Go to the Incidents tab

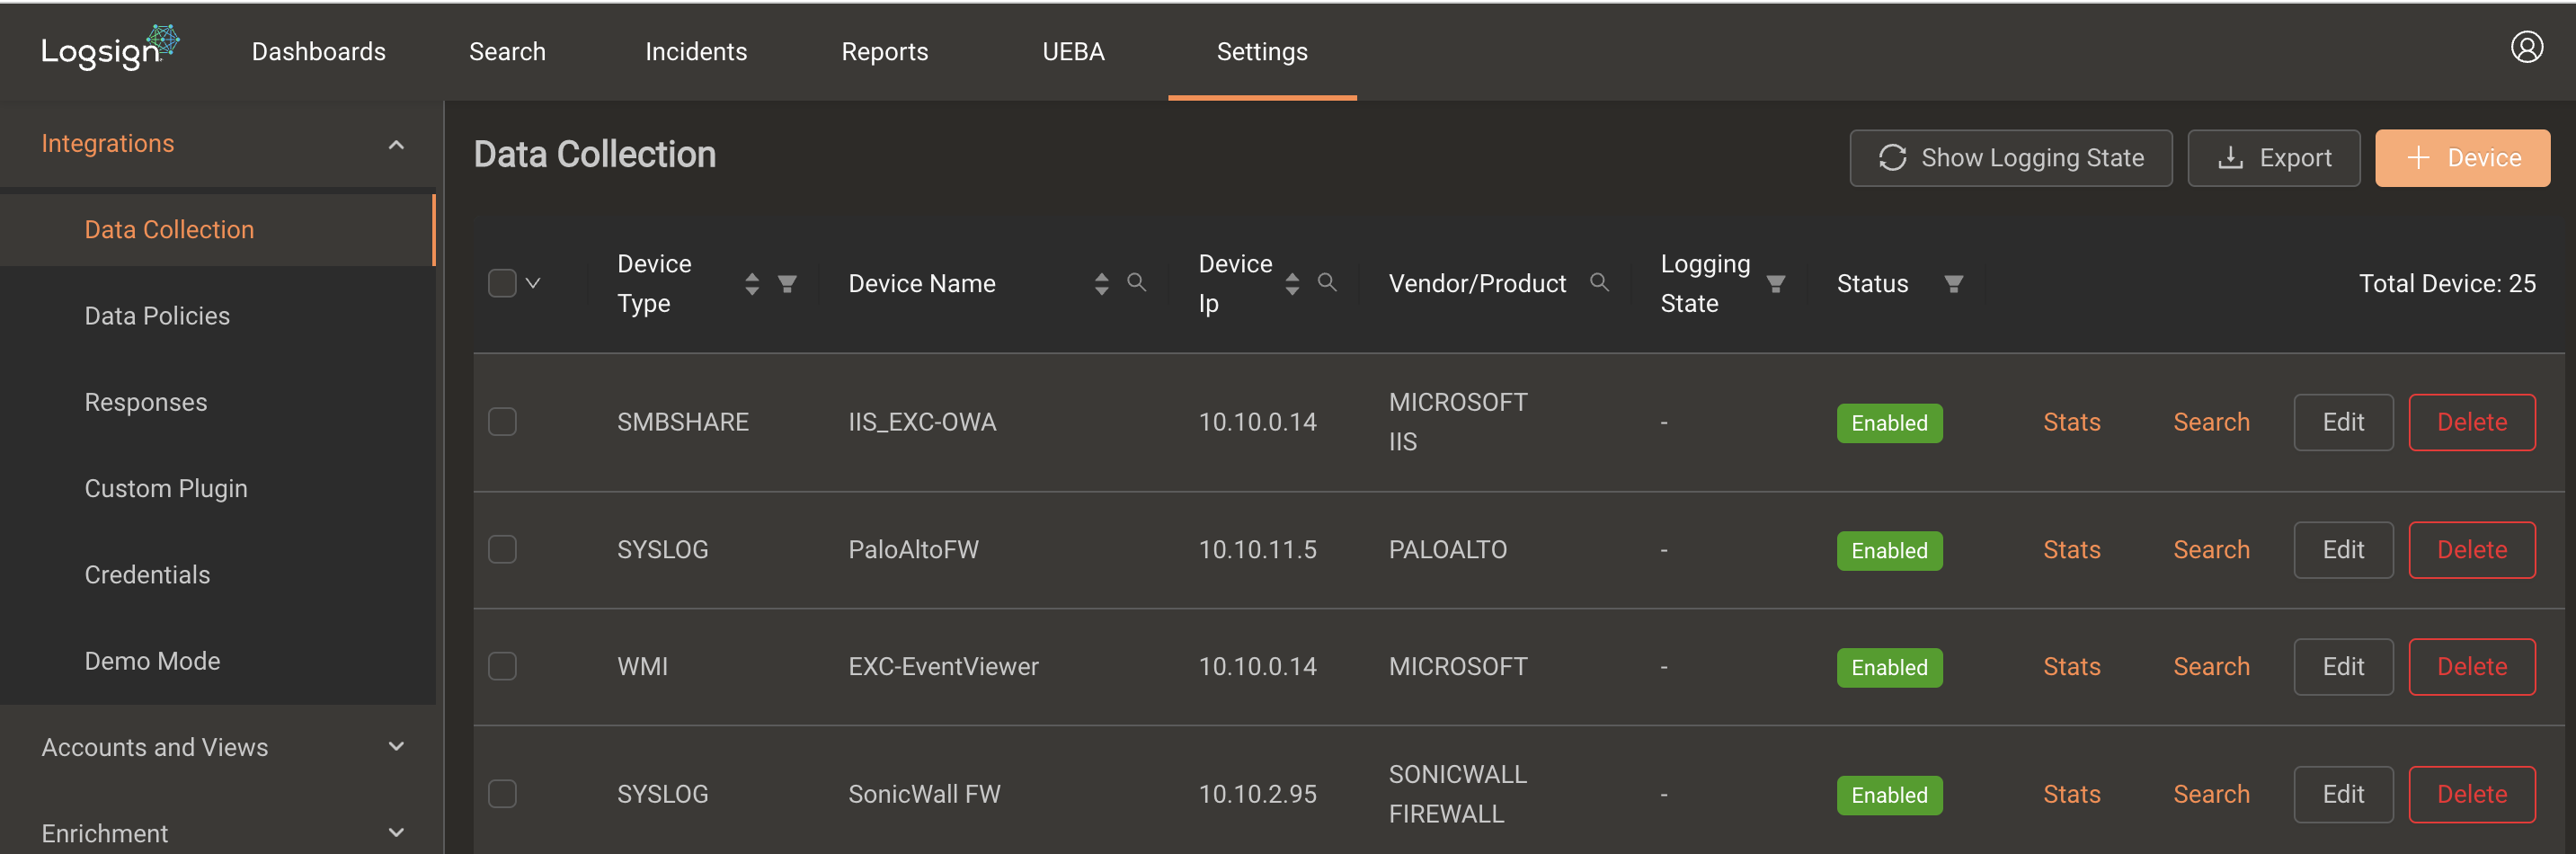tap(696, 51)
